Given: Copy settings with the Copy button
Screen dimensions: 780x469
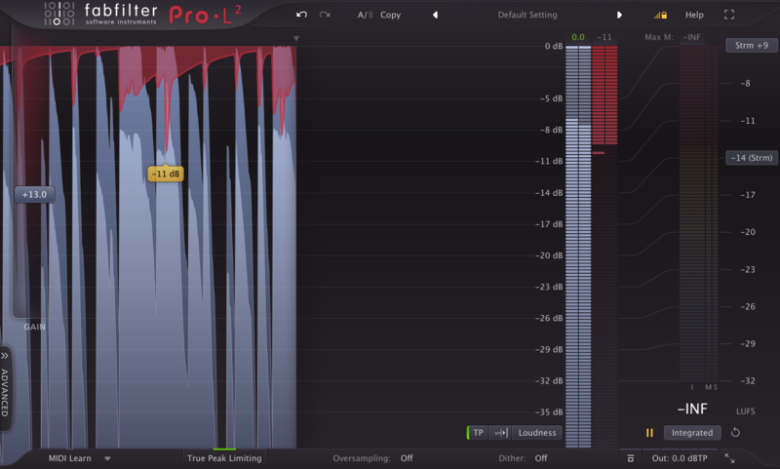Looking at the screenshot, I should [x=390, y=15].
